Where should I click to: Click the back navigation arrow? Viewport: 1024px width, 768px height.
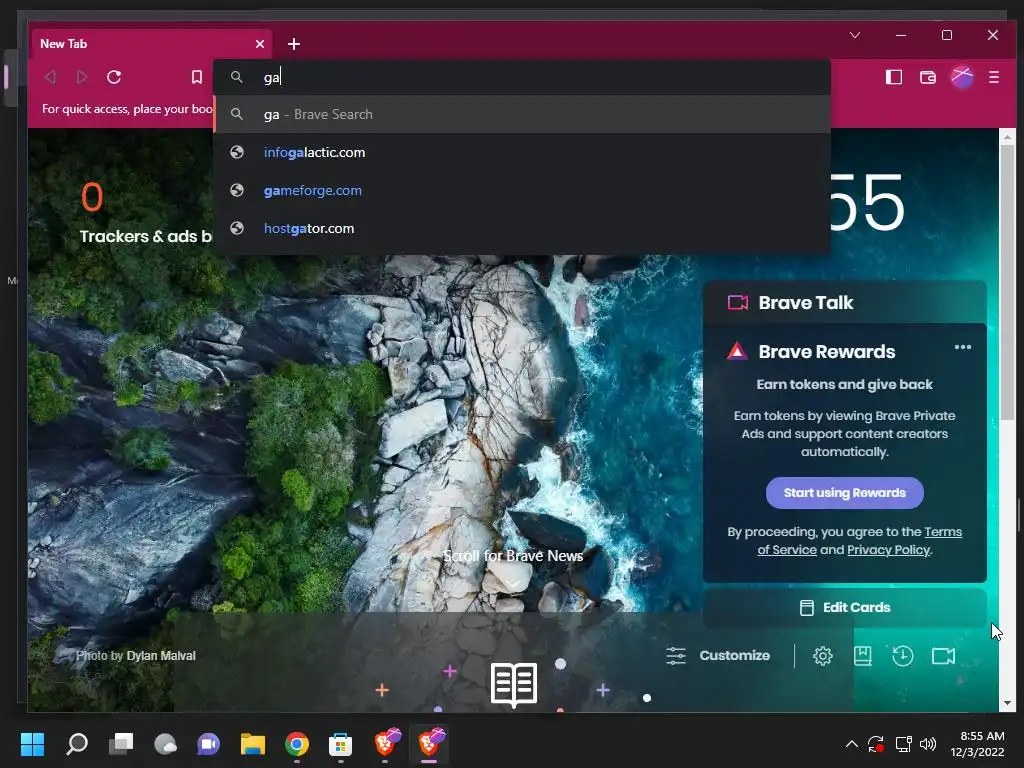50,77
